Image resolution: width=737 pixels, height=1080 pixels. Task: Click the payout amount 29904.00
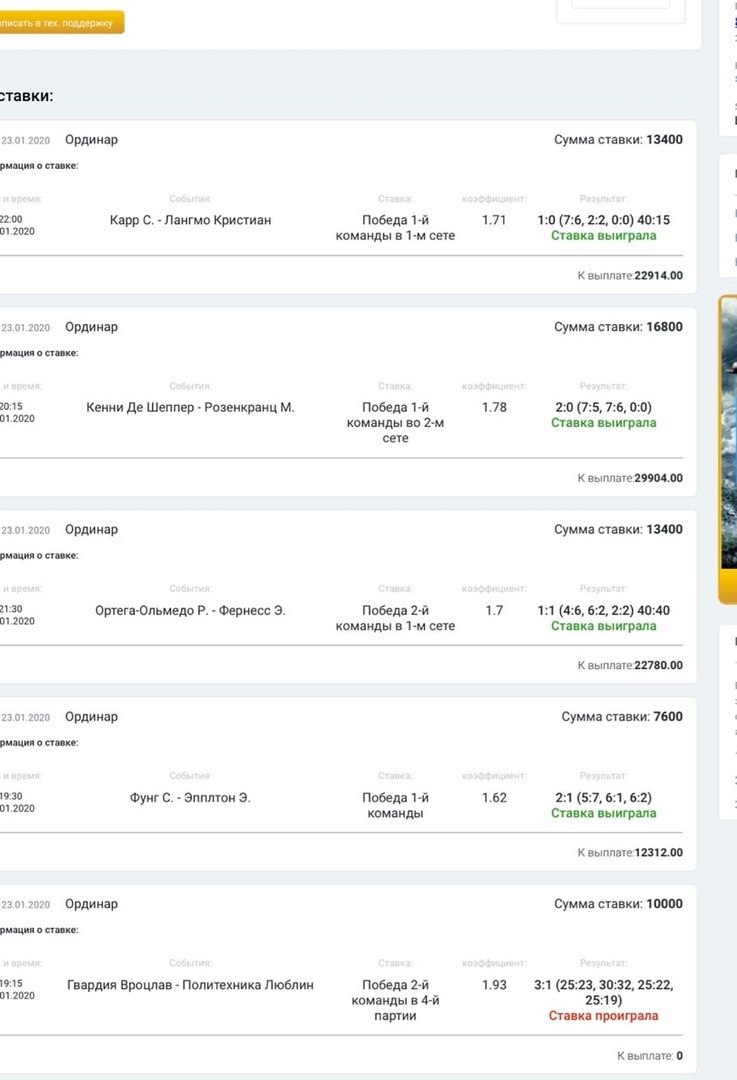click(x=658, y=478)
